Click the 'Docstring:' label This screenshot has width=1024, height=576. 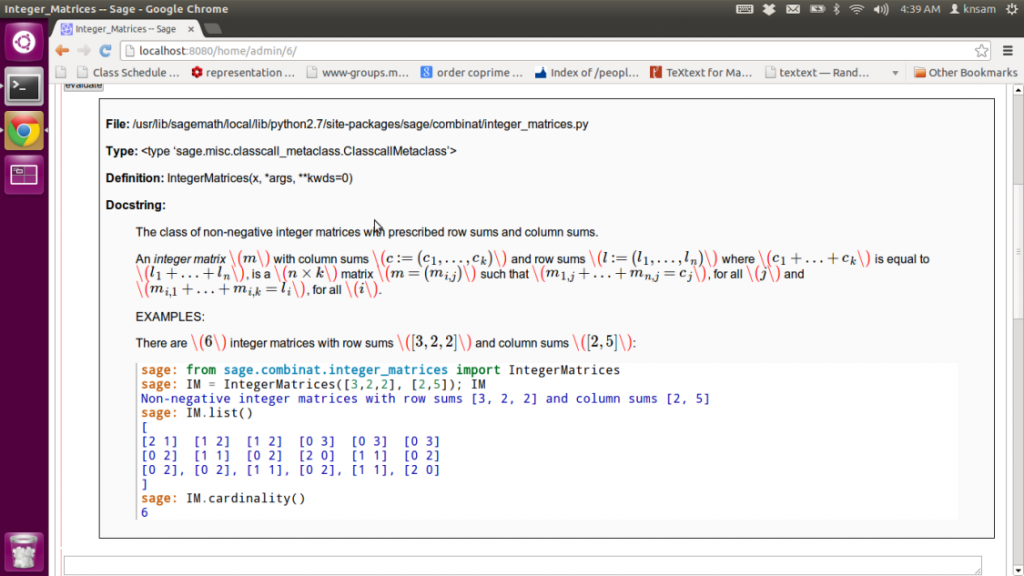135,205
